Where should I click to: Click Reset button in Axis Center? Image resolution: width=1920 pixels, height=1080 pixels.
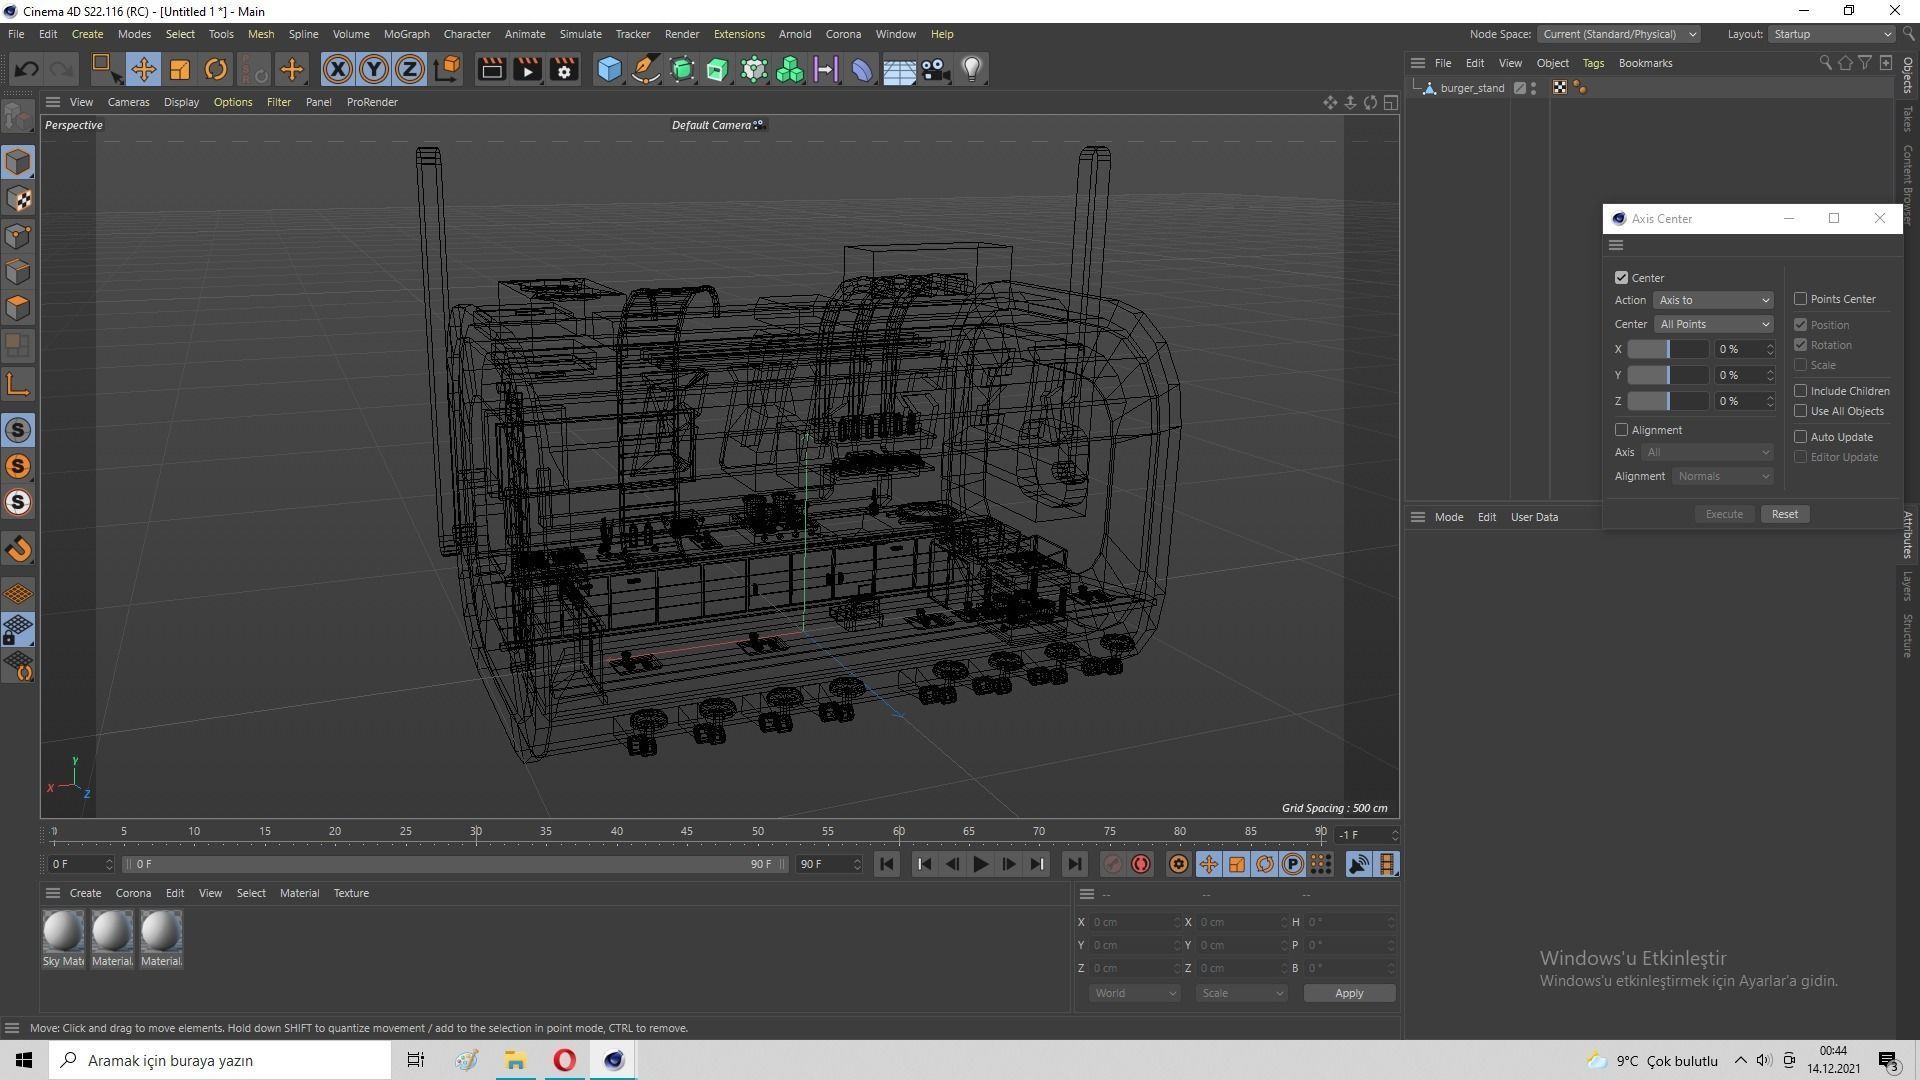pyautogui.click(x=1784, y=514)
